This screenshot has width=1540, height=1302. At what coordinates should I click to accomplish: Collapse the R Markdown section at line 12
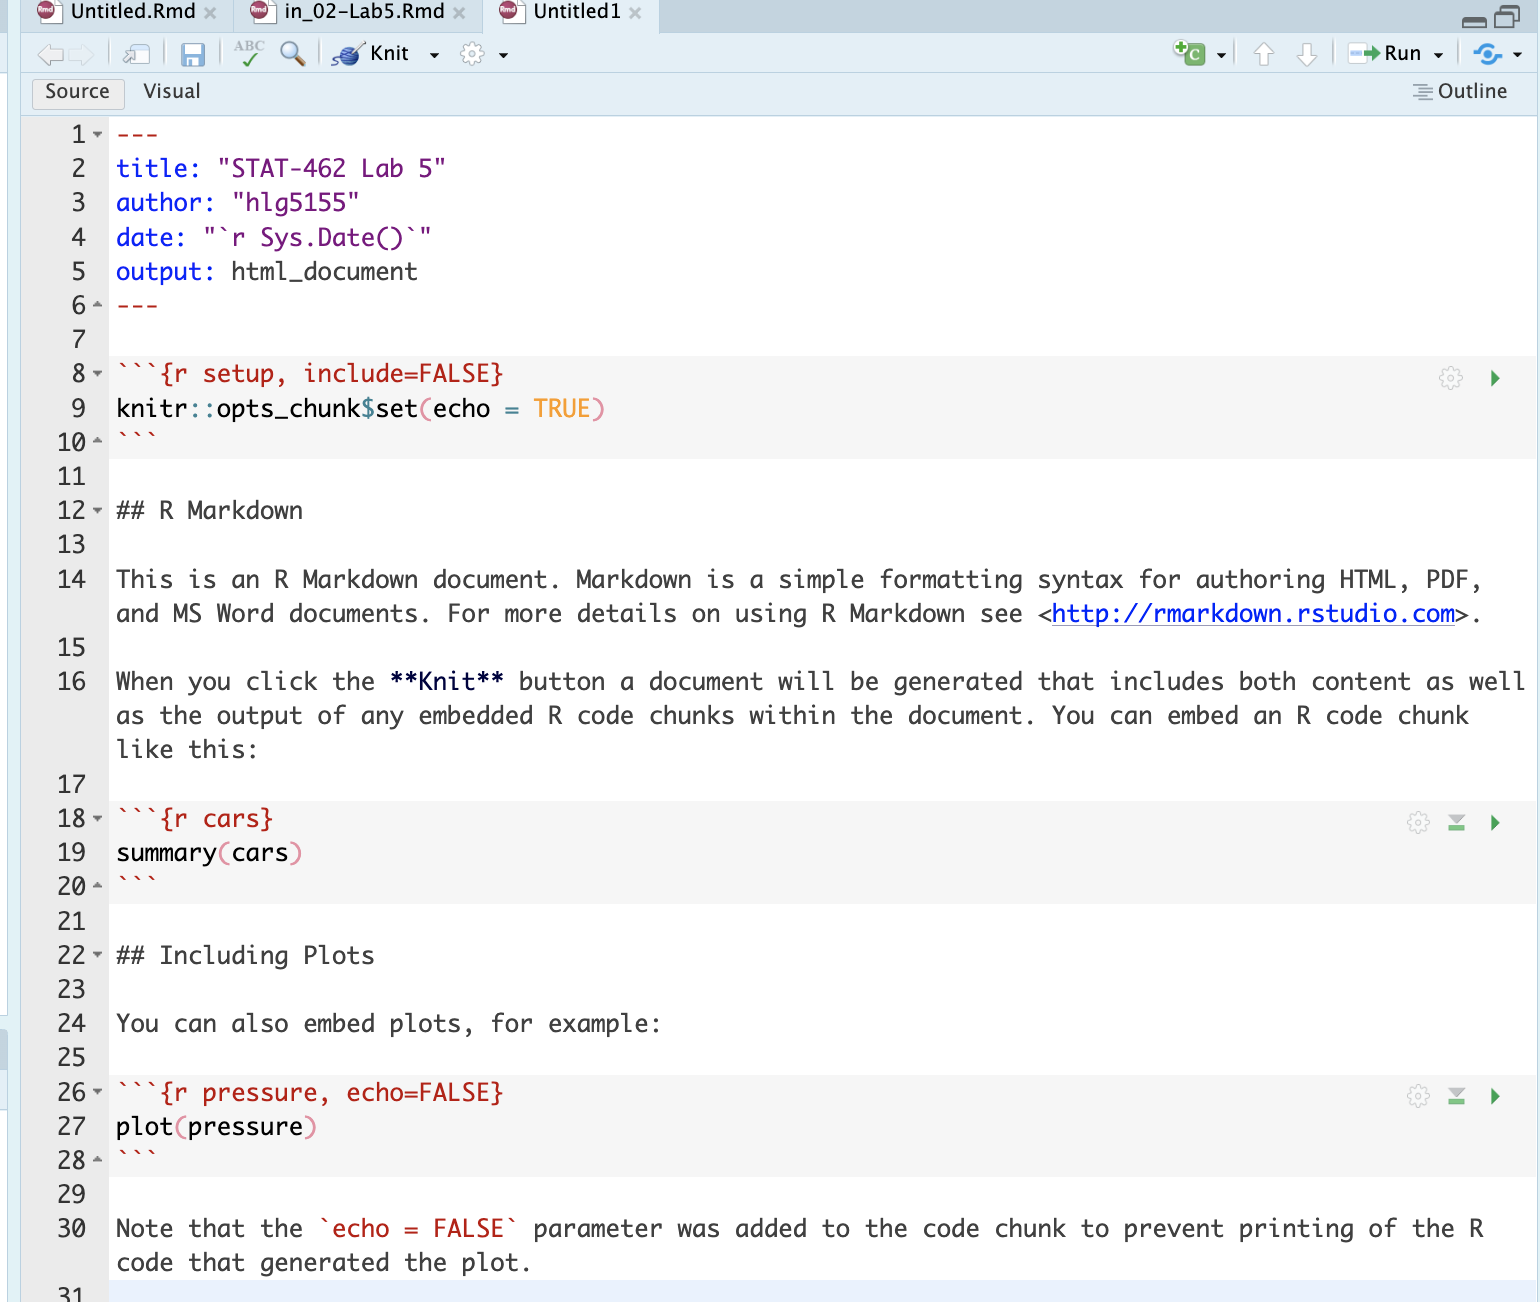pyautogui.click(x=98, y=510)
